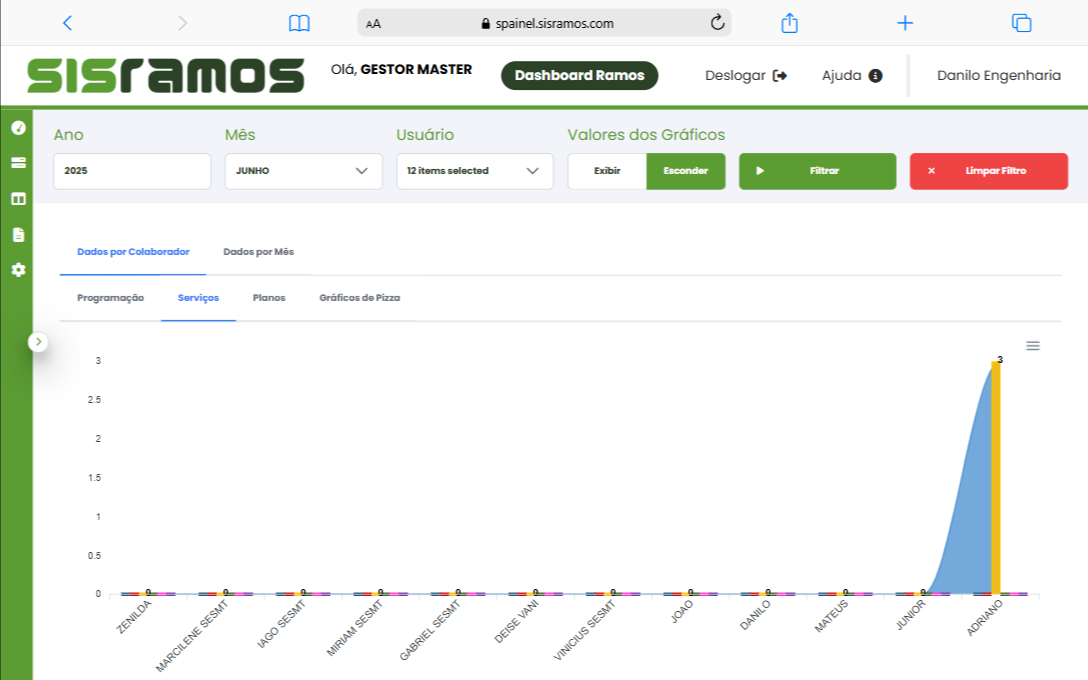This screenshot has width=1088, height=680.
Task: Click the Safari share icon
Action: [789, 23]
